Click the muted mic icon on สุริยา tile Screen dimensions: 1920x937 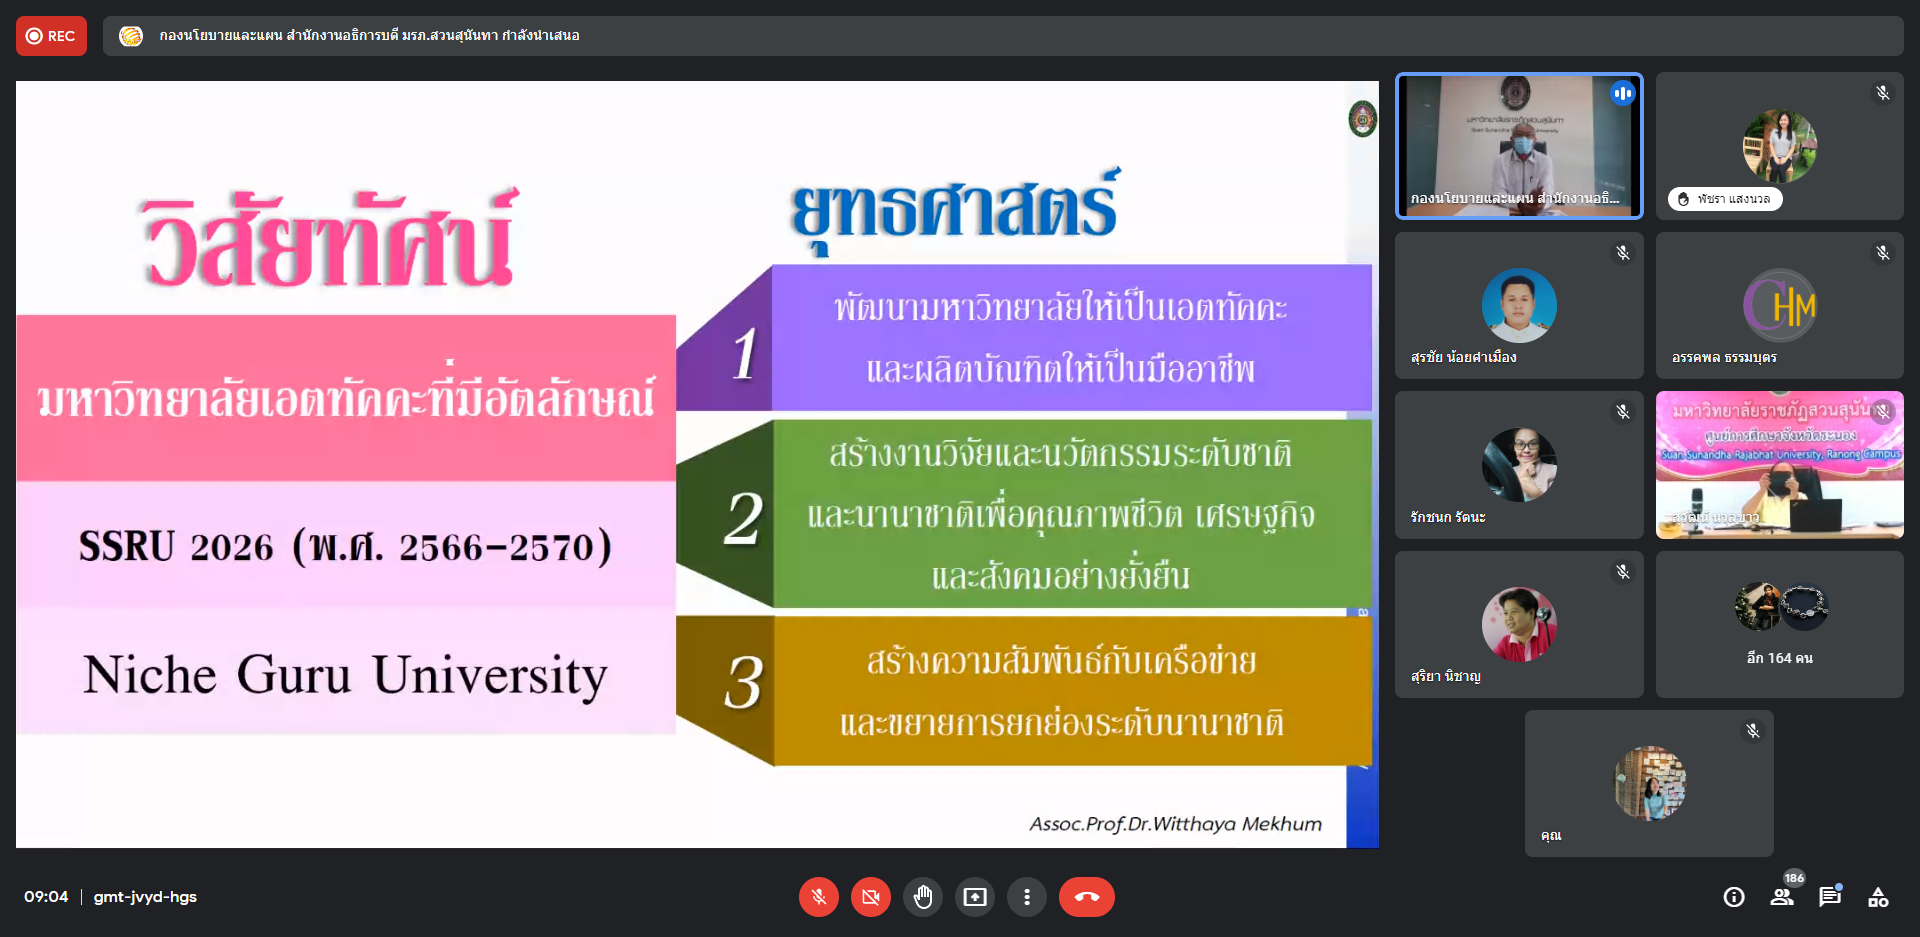click(x=1623, y=572)
